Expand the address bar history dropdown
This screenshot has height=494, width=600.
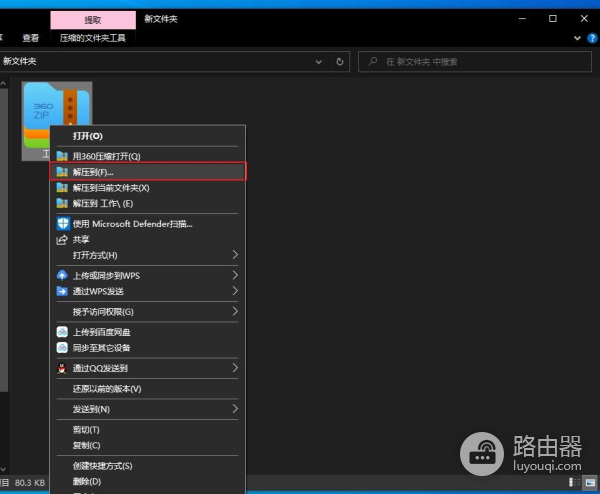point(320,61)
